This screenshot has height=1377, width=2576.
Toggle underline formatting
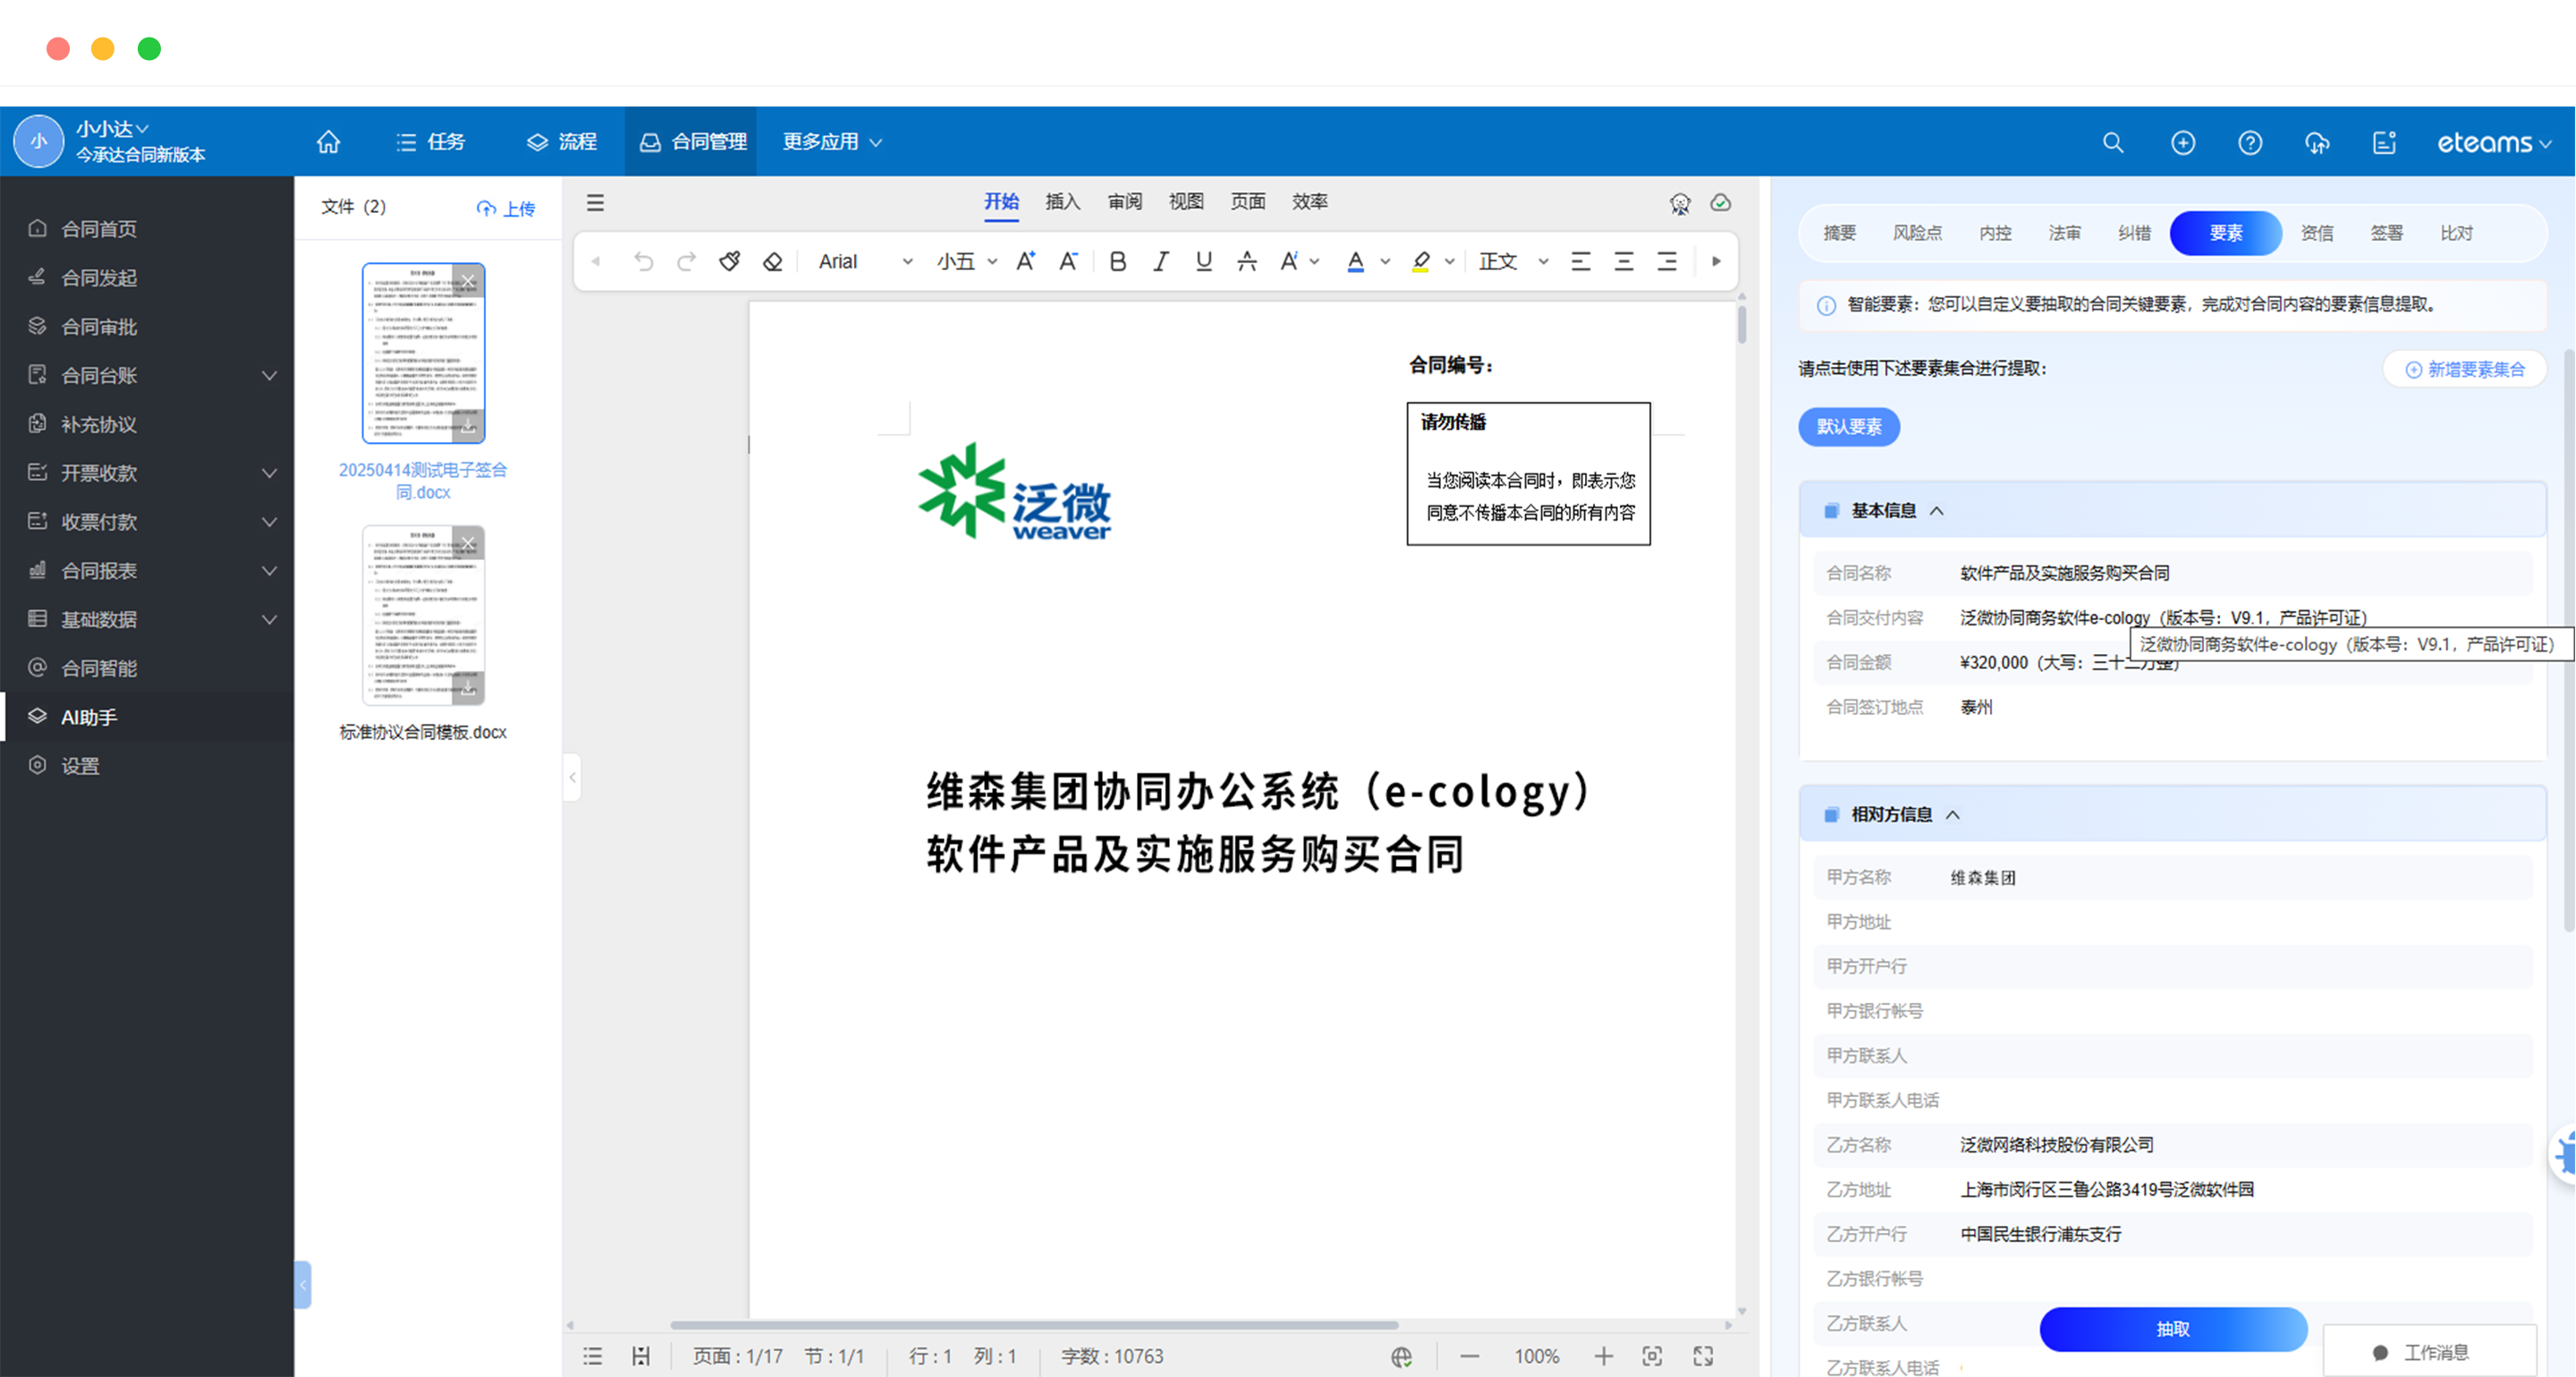pos(1203,261)
